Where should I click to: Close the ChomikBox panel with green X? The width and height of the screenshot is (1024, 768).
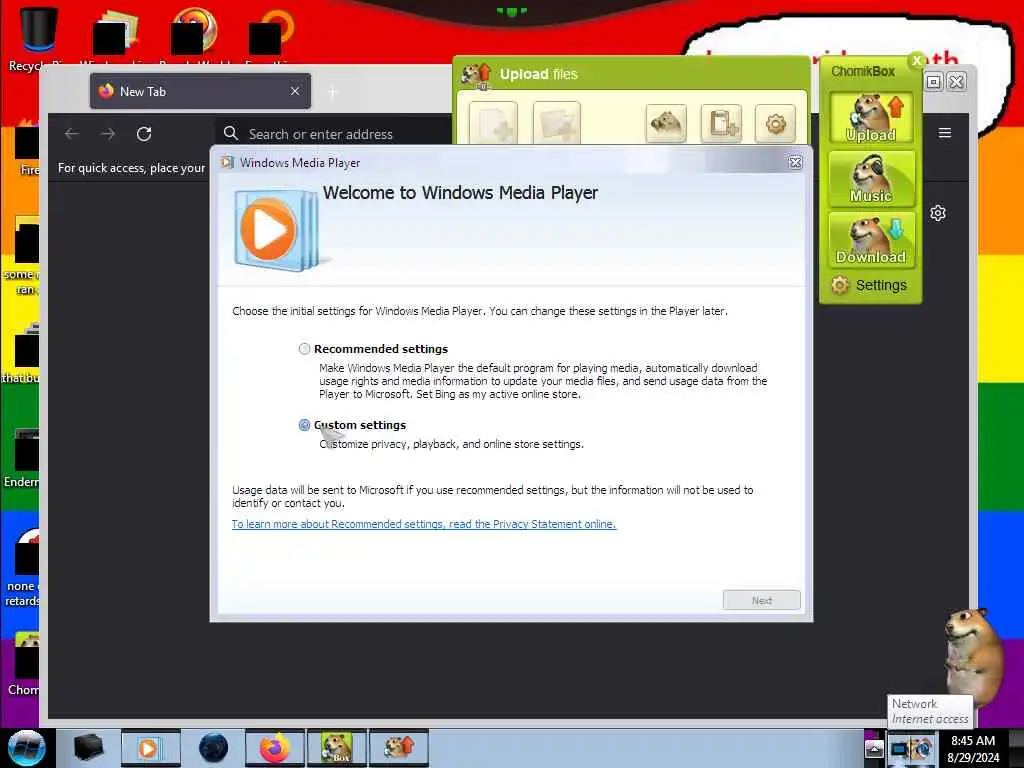pyautogui.click(x=917, y=60)
